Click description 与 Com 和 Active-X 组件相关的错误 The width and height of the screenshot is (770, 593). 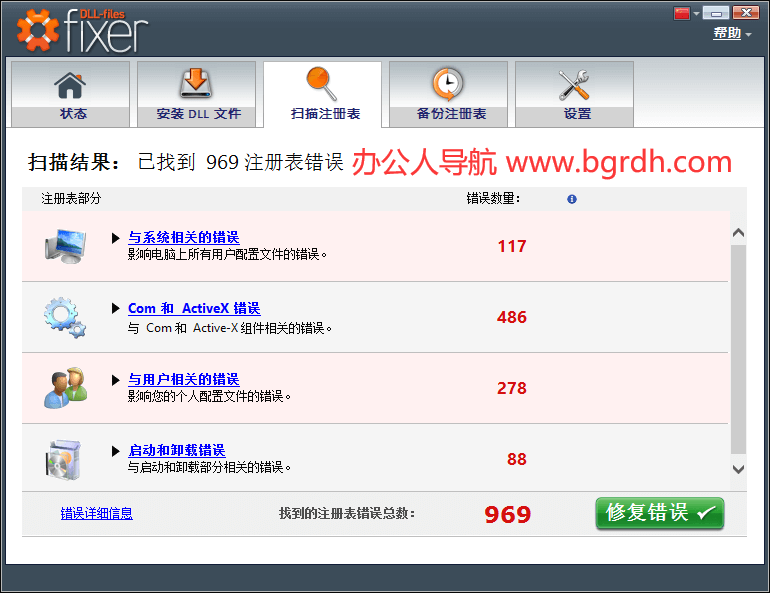230,328
